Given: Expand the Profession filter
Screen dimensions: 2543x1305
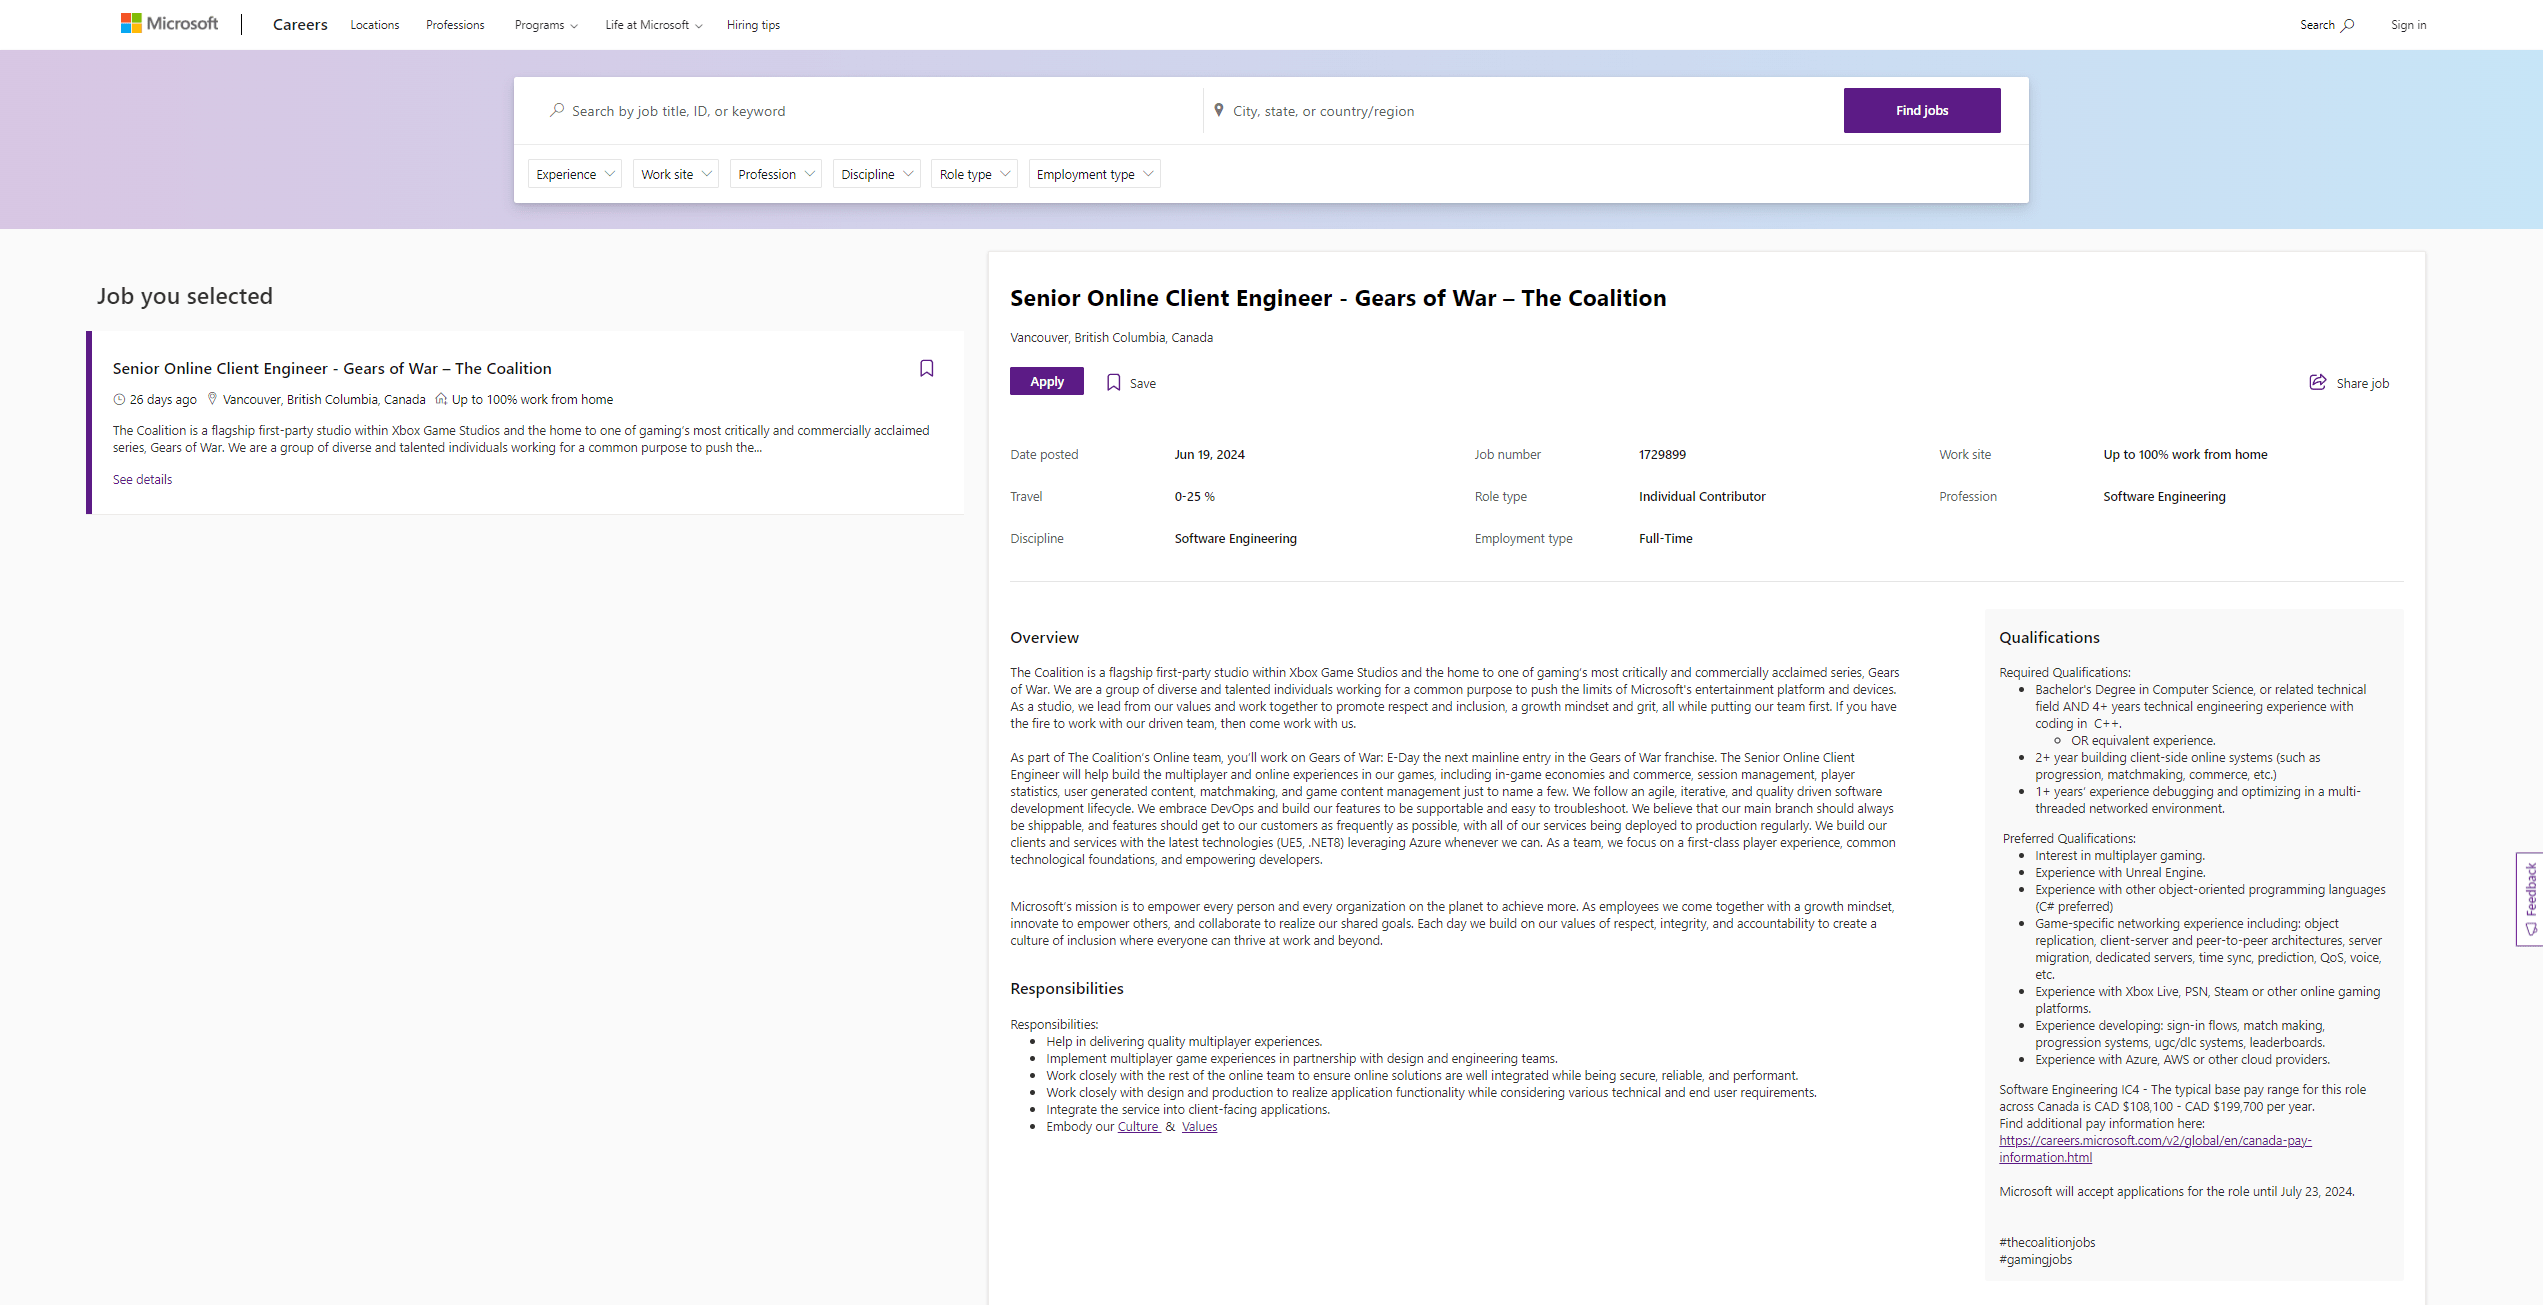Looking at the screenshot, I should point(776,174).
